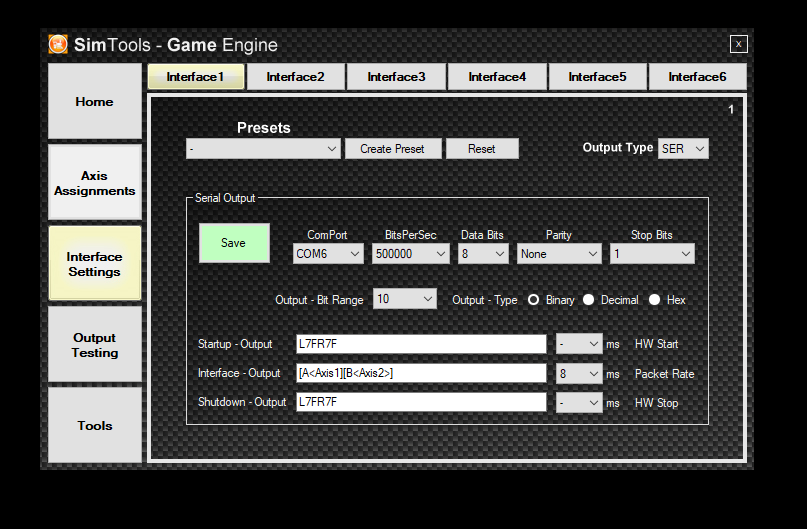The height and width of the screenshot is (529, 807).
Task: Click the HW Start label
Action: click(x=656, y=344)
